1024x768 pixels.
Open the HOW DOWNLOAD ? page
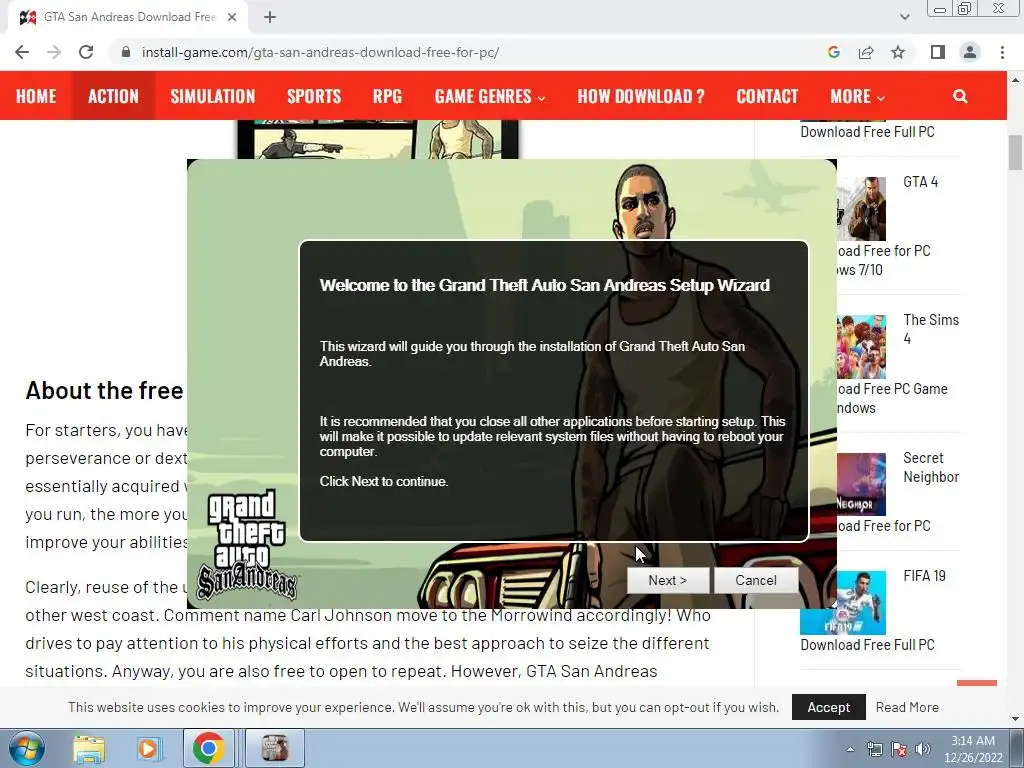click(x=641, y=96)
